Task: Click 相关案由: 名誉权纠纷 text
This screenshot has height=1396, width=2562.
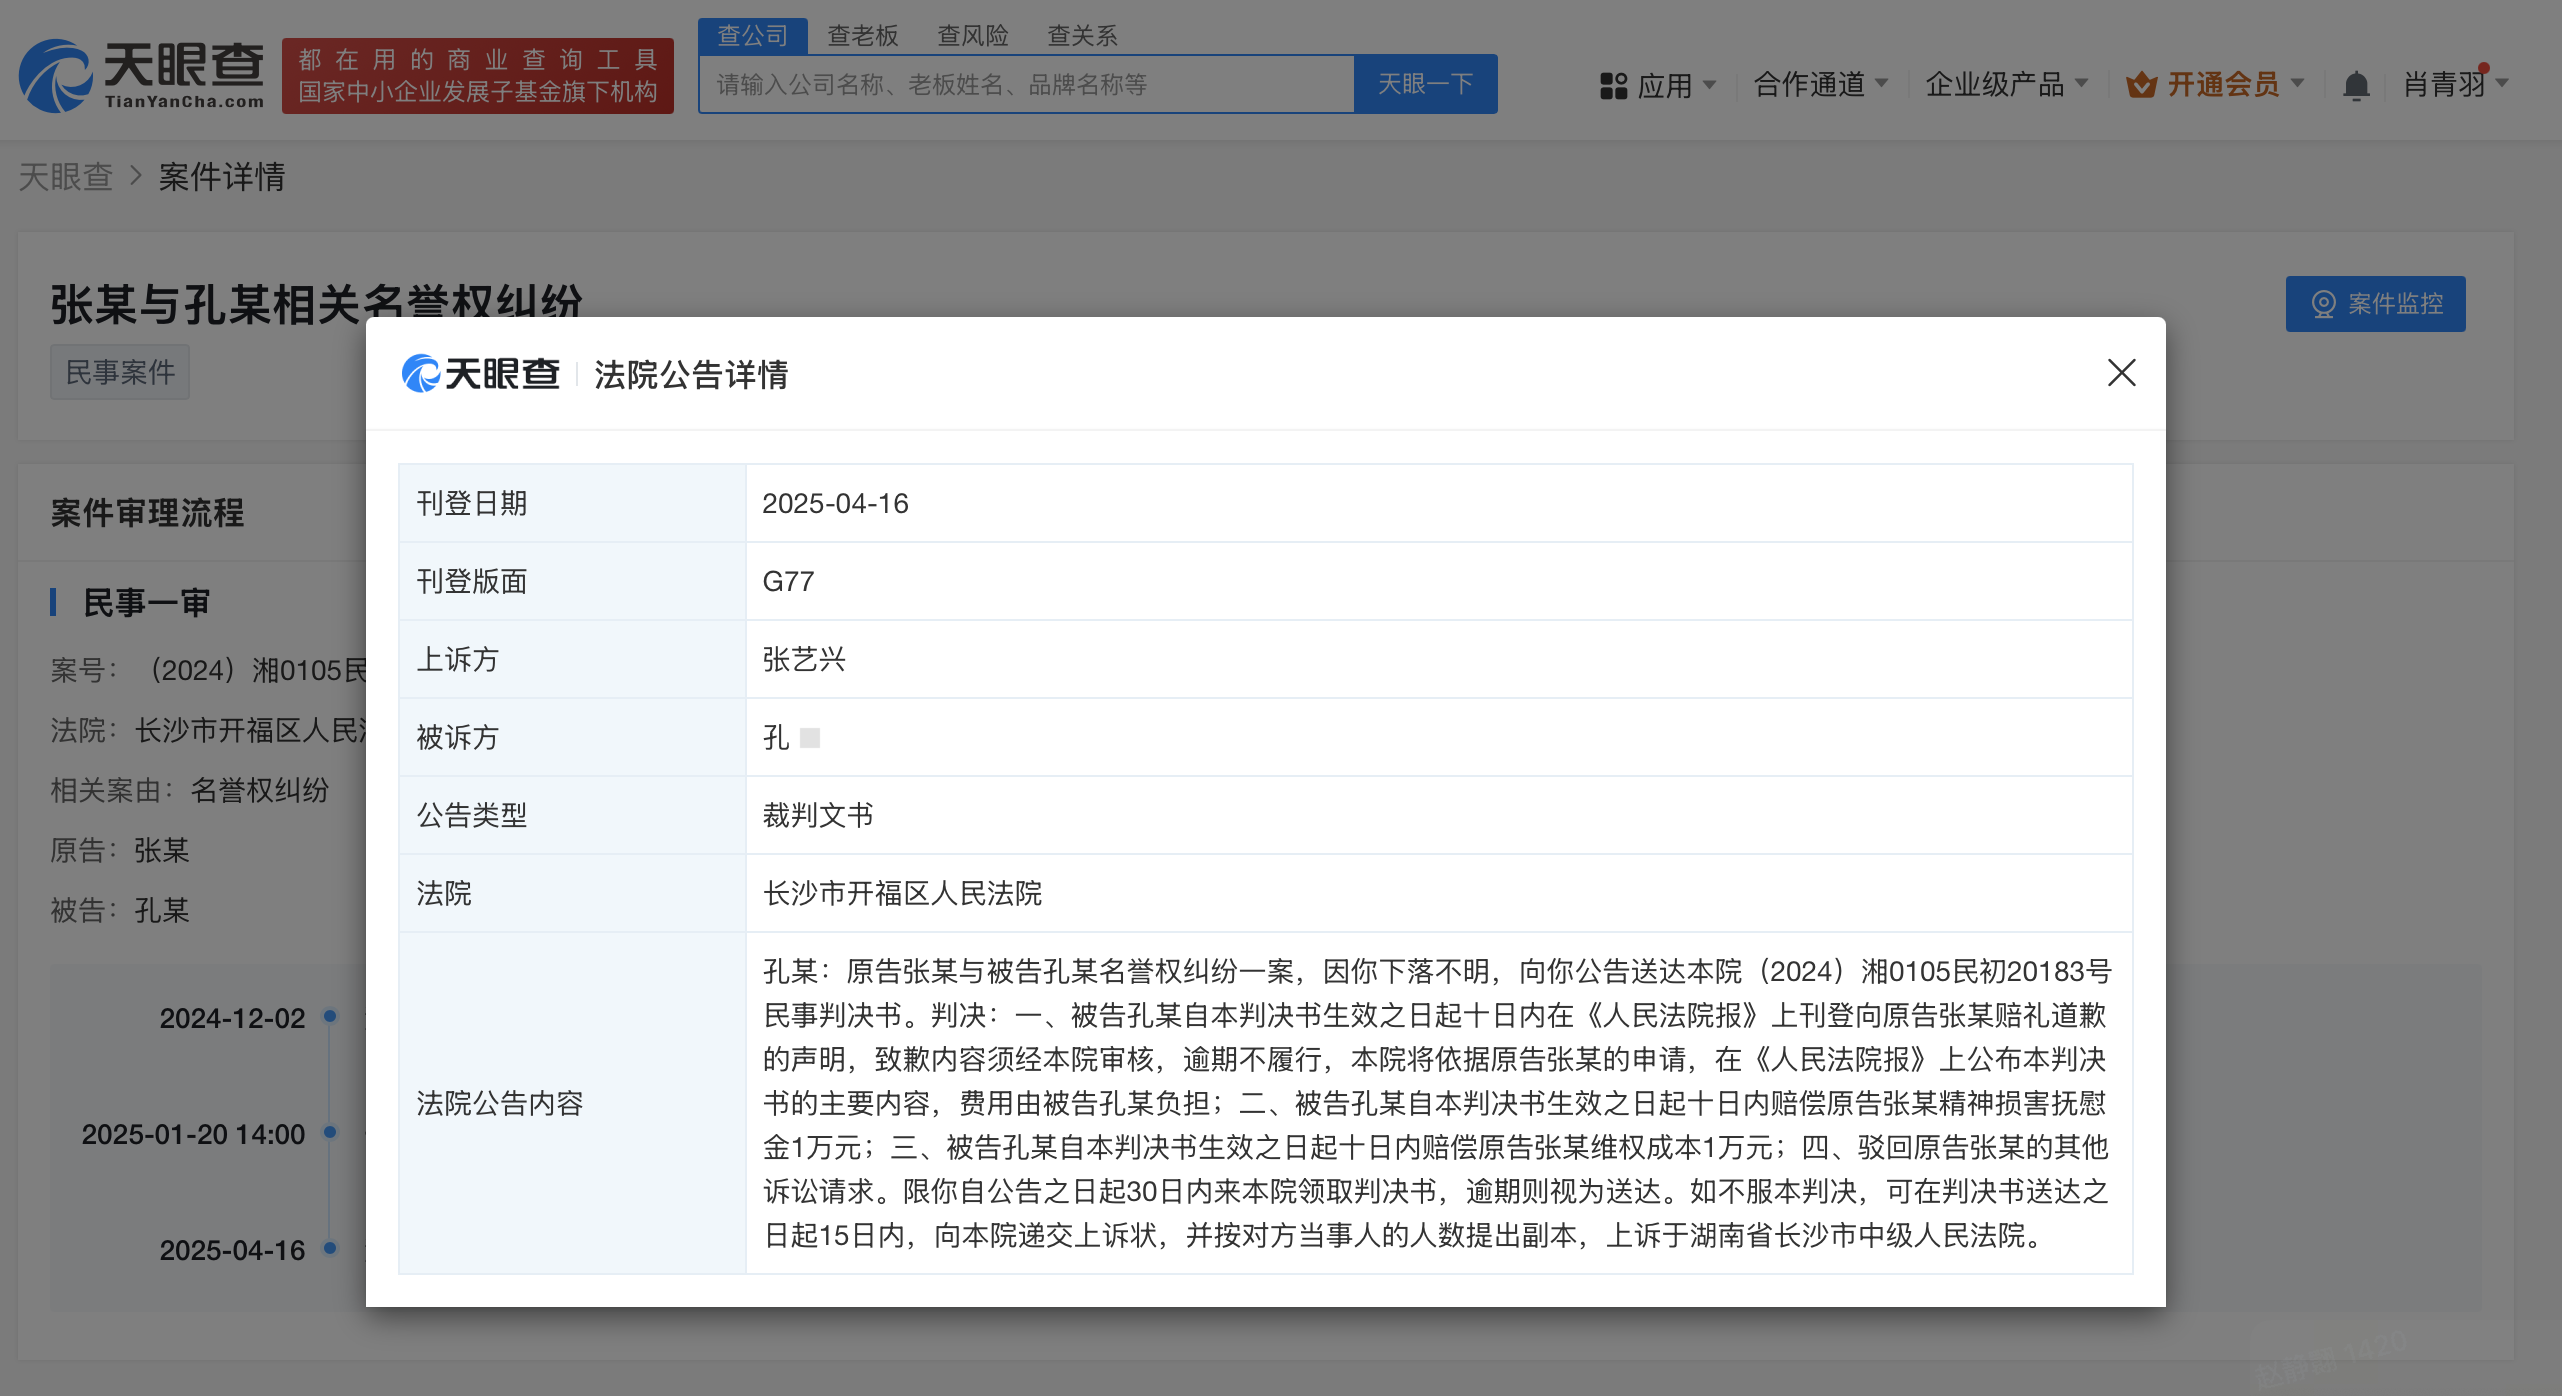Action: click(x=190, y=790)
